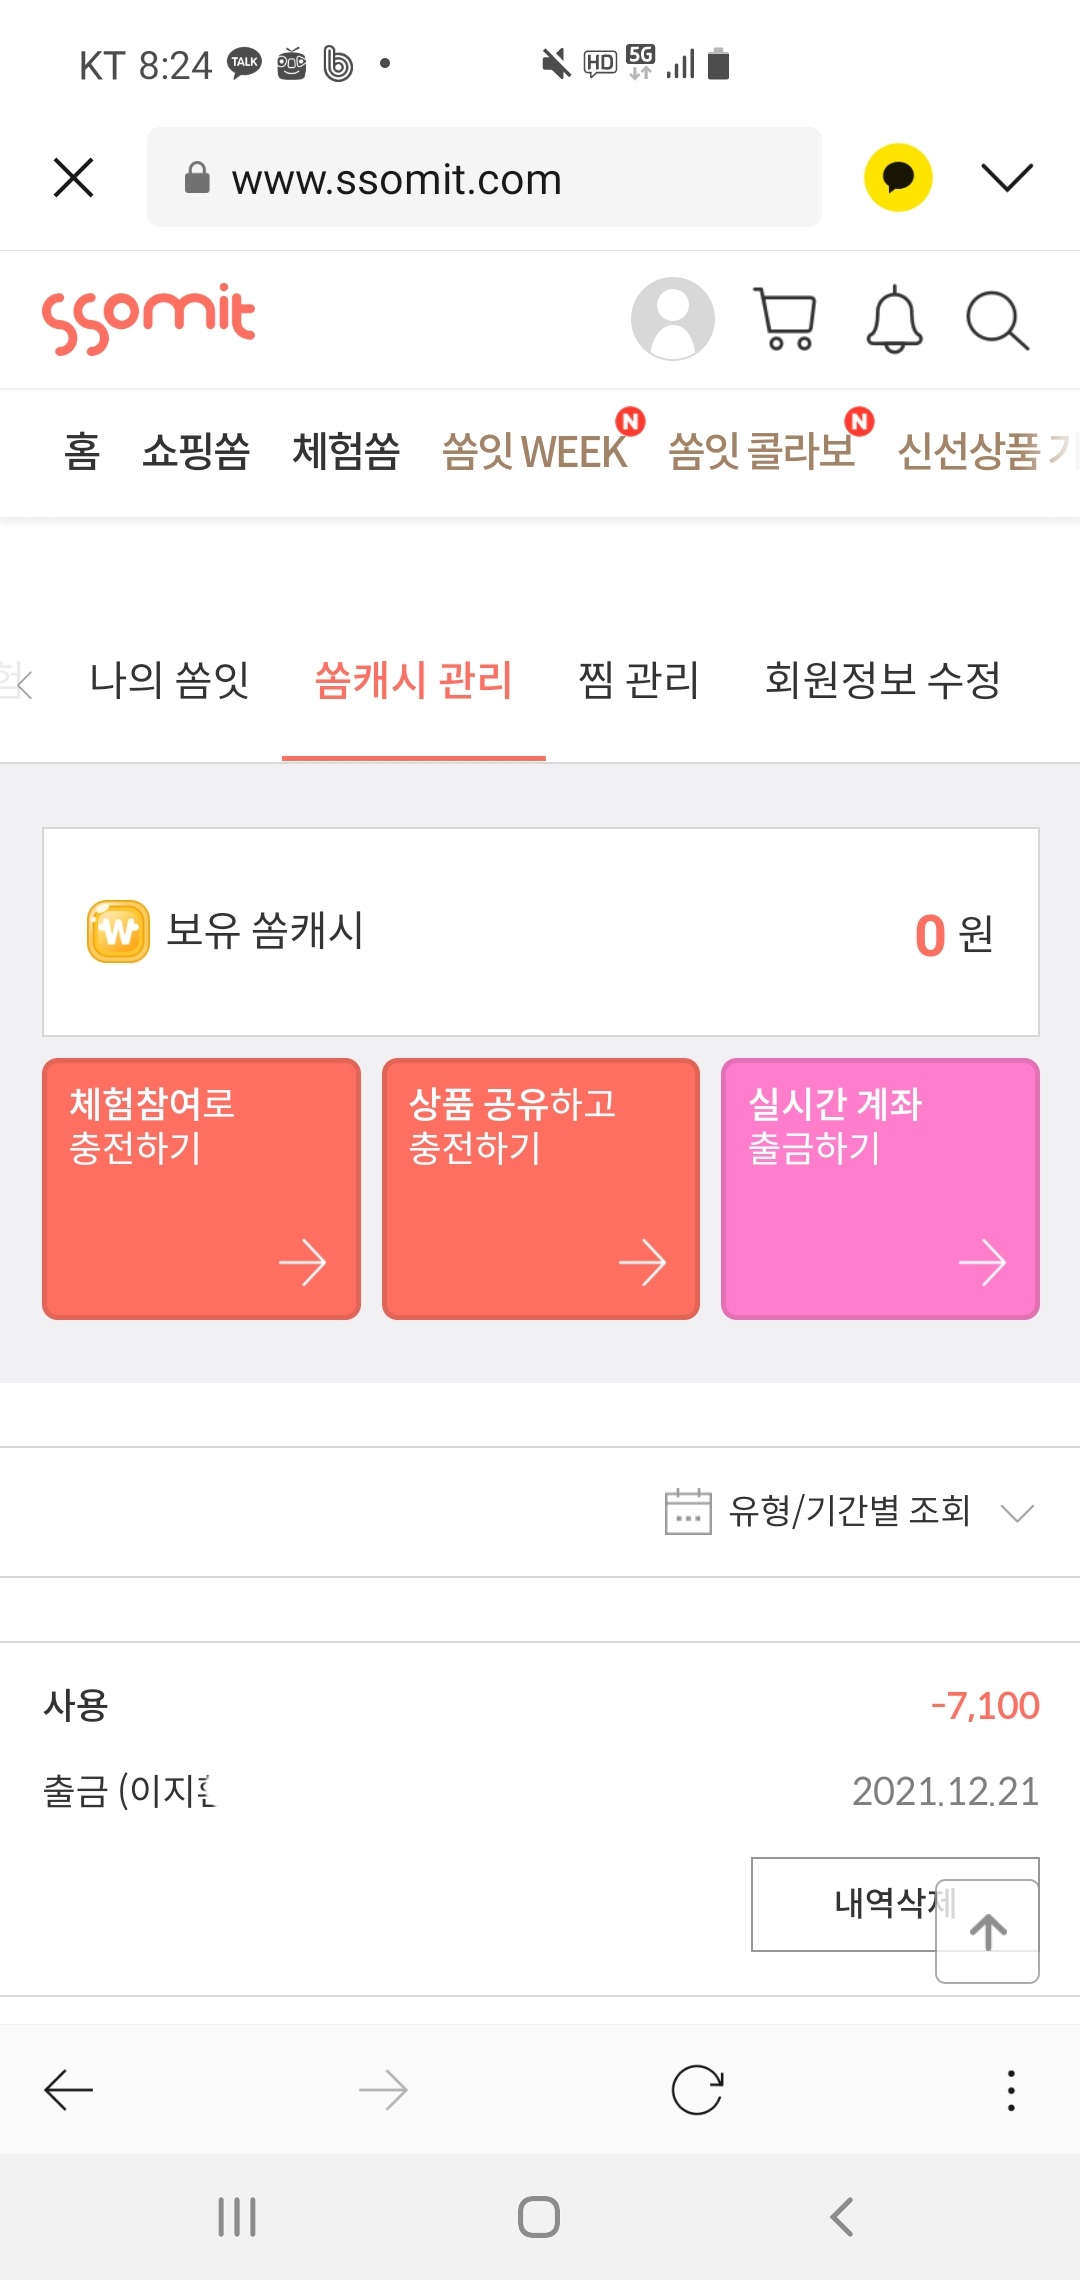
Task: Expand the browser chevron next to the address bar
Action: coord(1006,178)
